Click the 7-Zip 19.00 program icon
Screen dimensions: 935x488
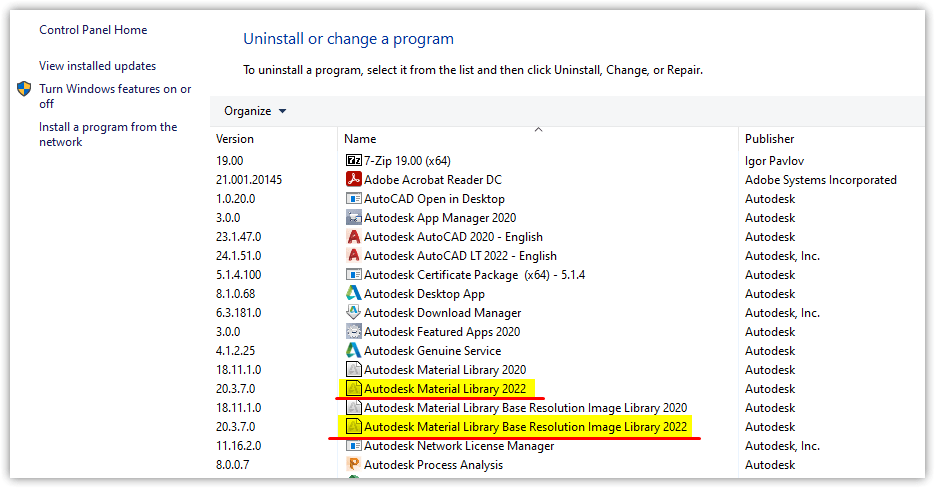click(354, 160)
